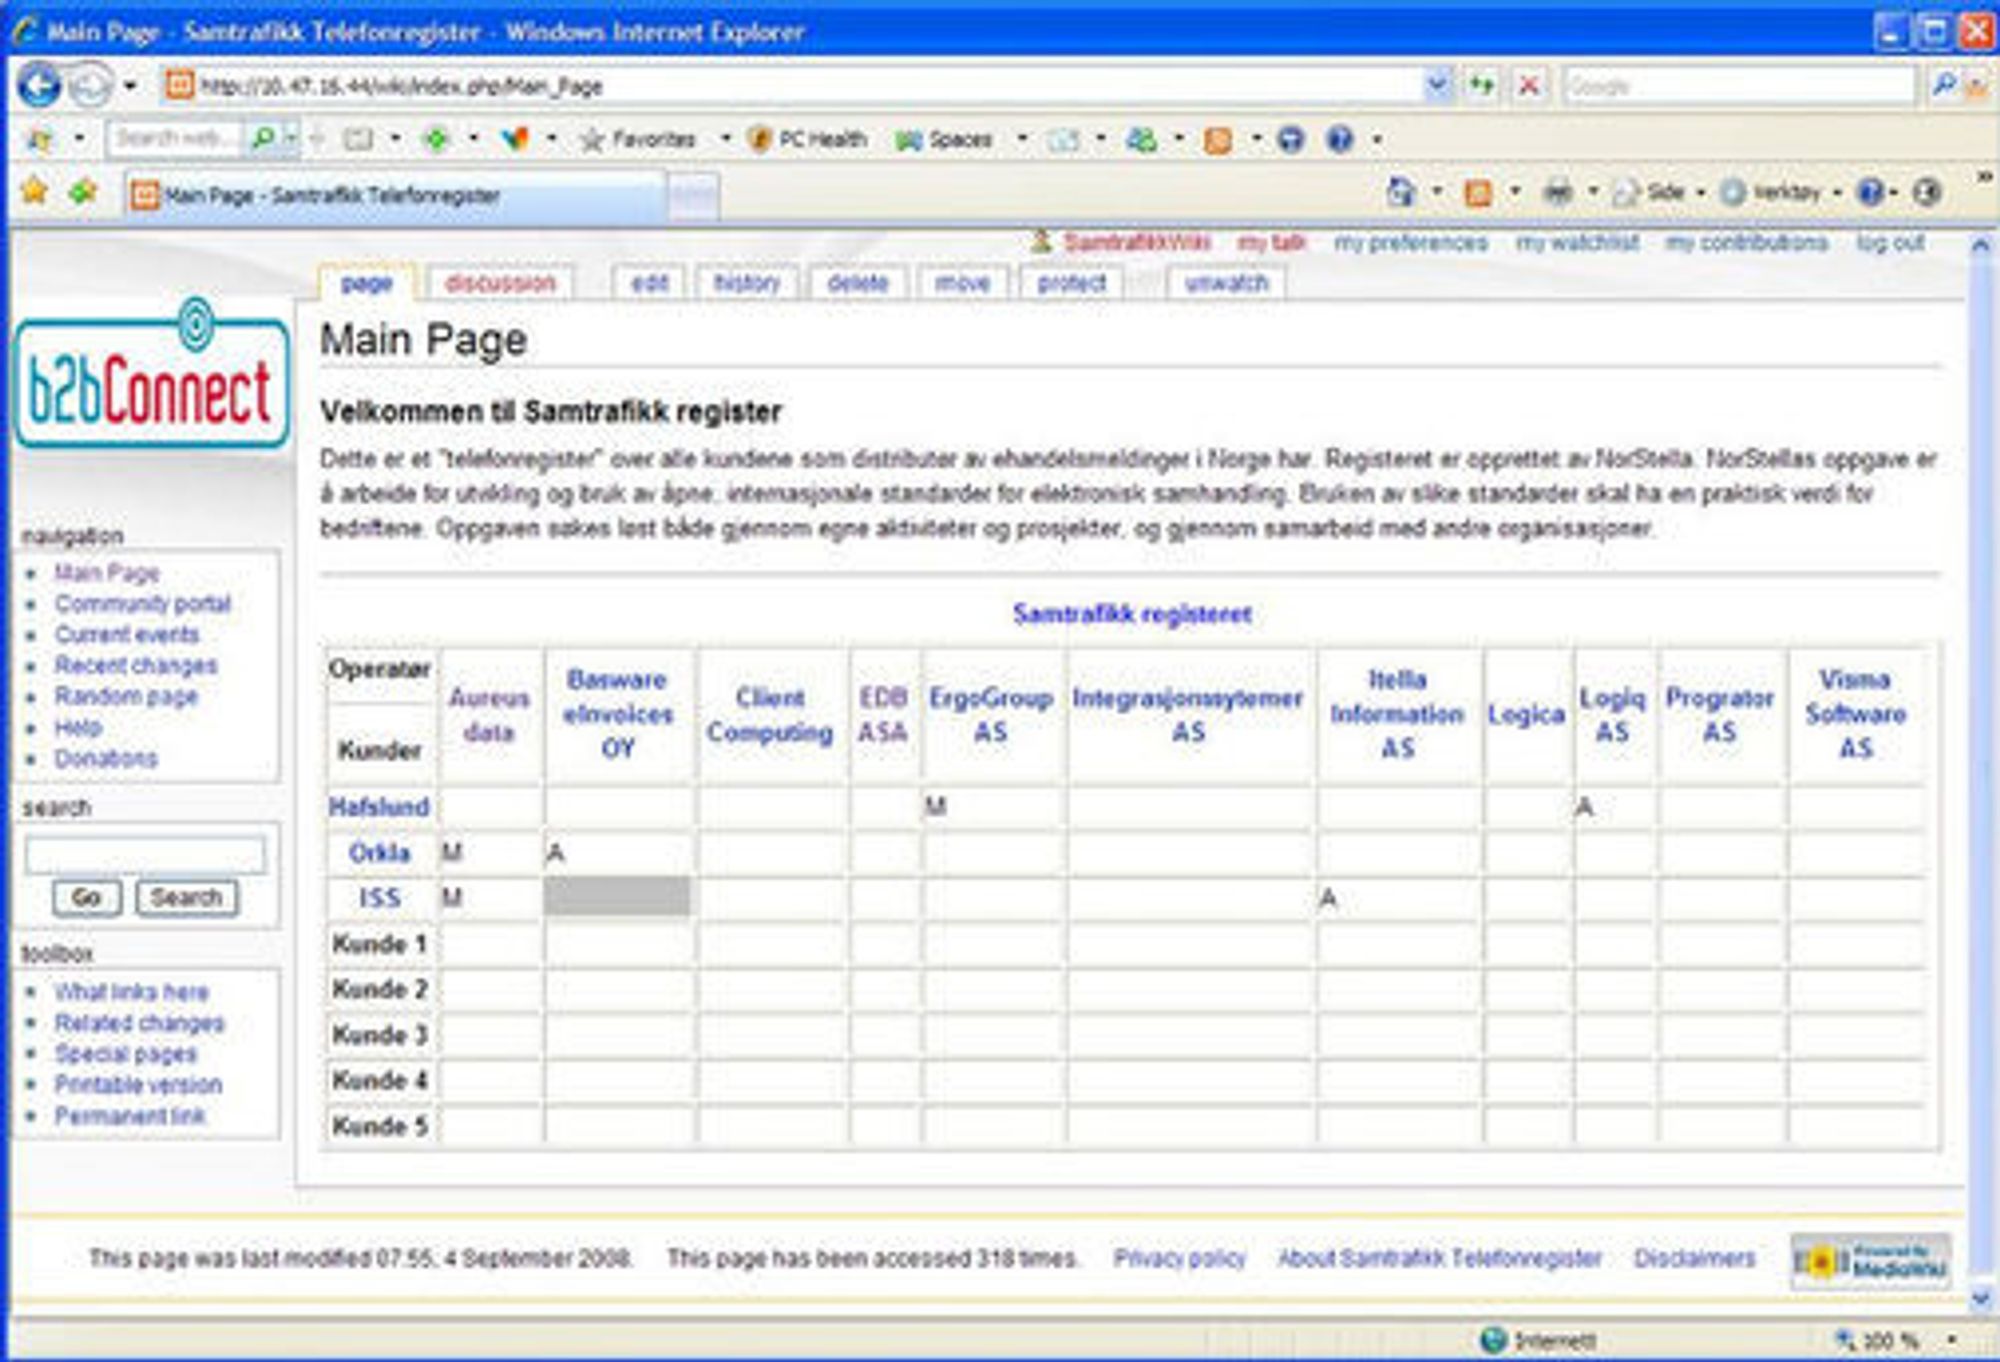This screenshot has width=2000, height=1362.
Task: Click the gray shaded cell in ISS row
Action: 617,896
